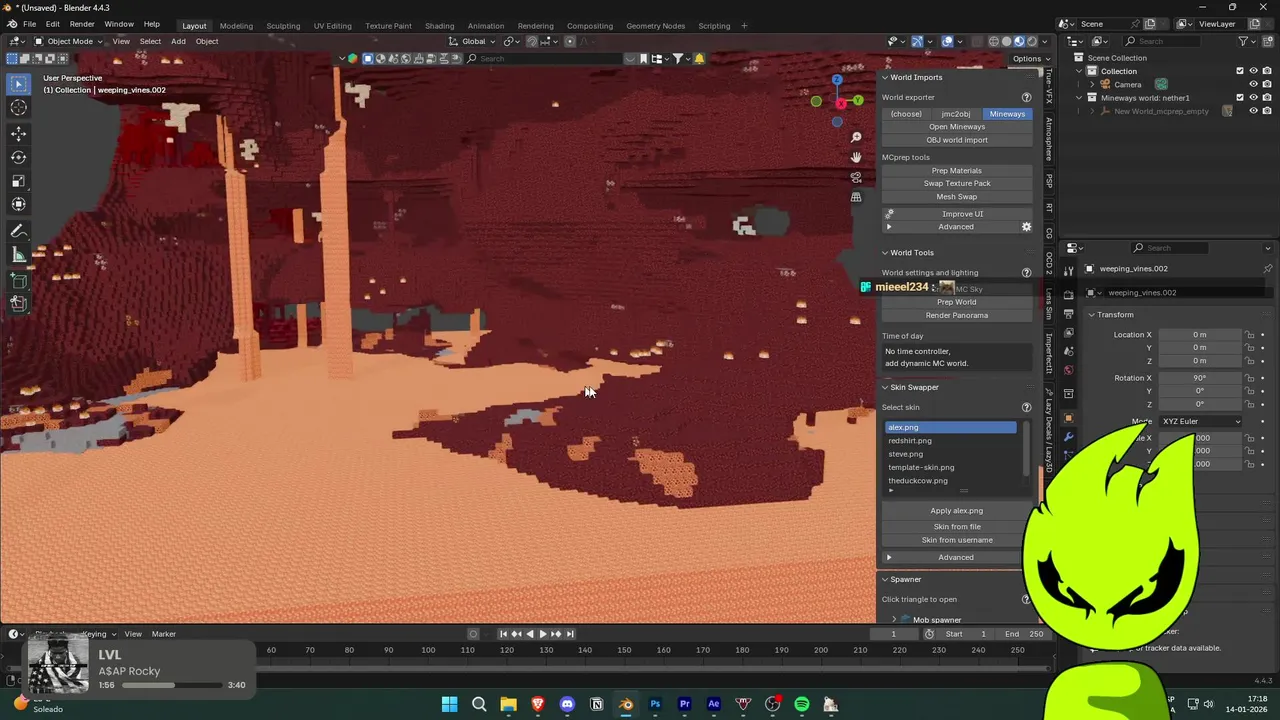Toggle camera view with the camera icon
The height and width of the screenshot is (720, 1280).
click(856, 177)
